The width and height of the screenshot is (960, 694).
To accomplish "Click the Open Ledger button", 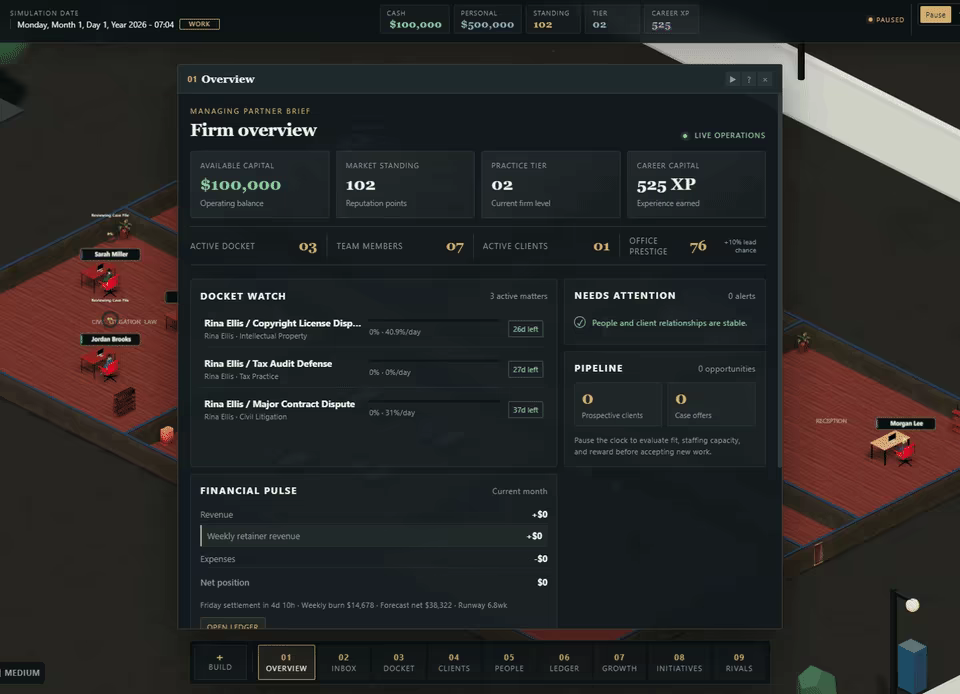I will click(x=233, y=625).
